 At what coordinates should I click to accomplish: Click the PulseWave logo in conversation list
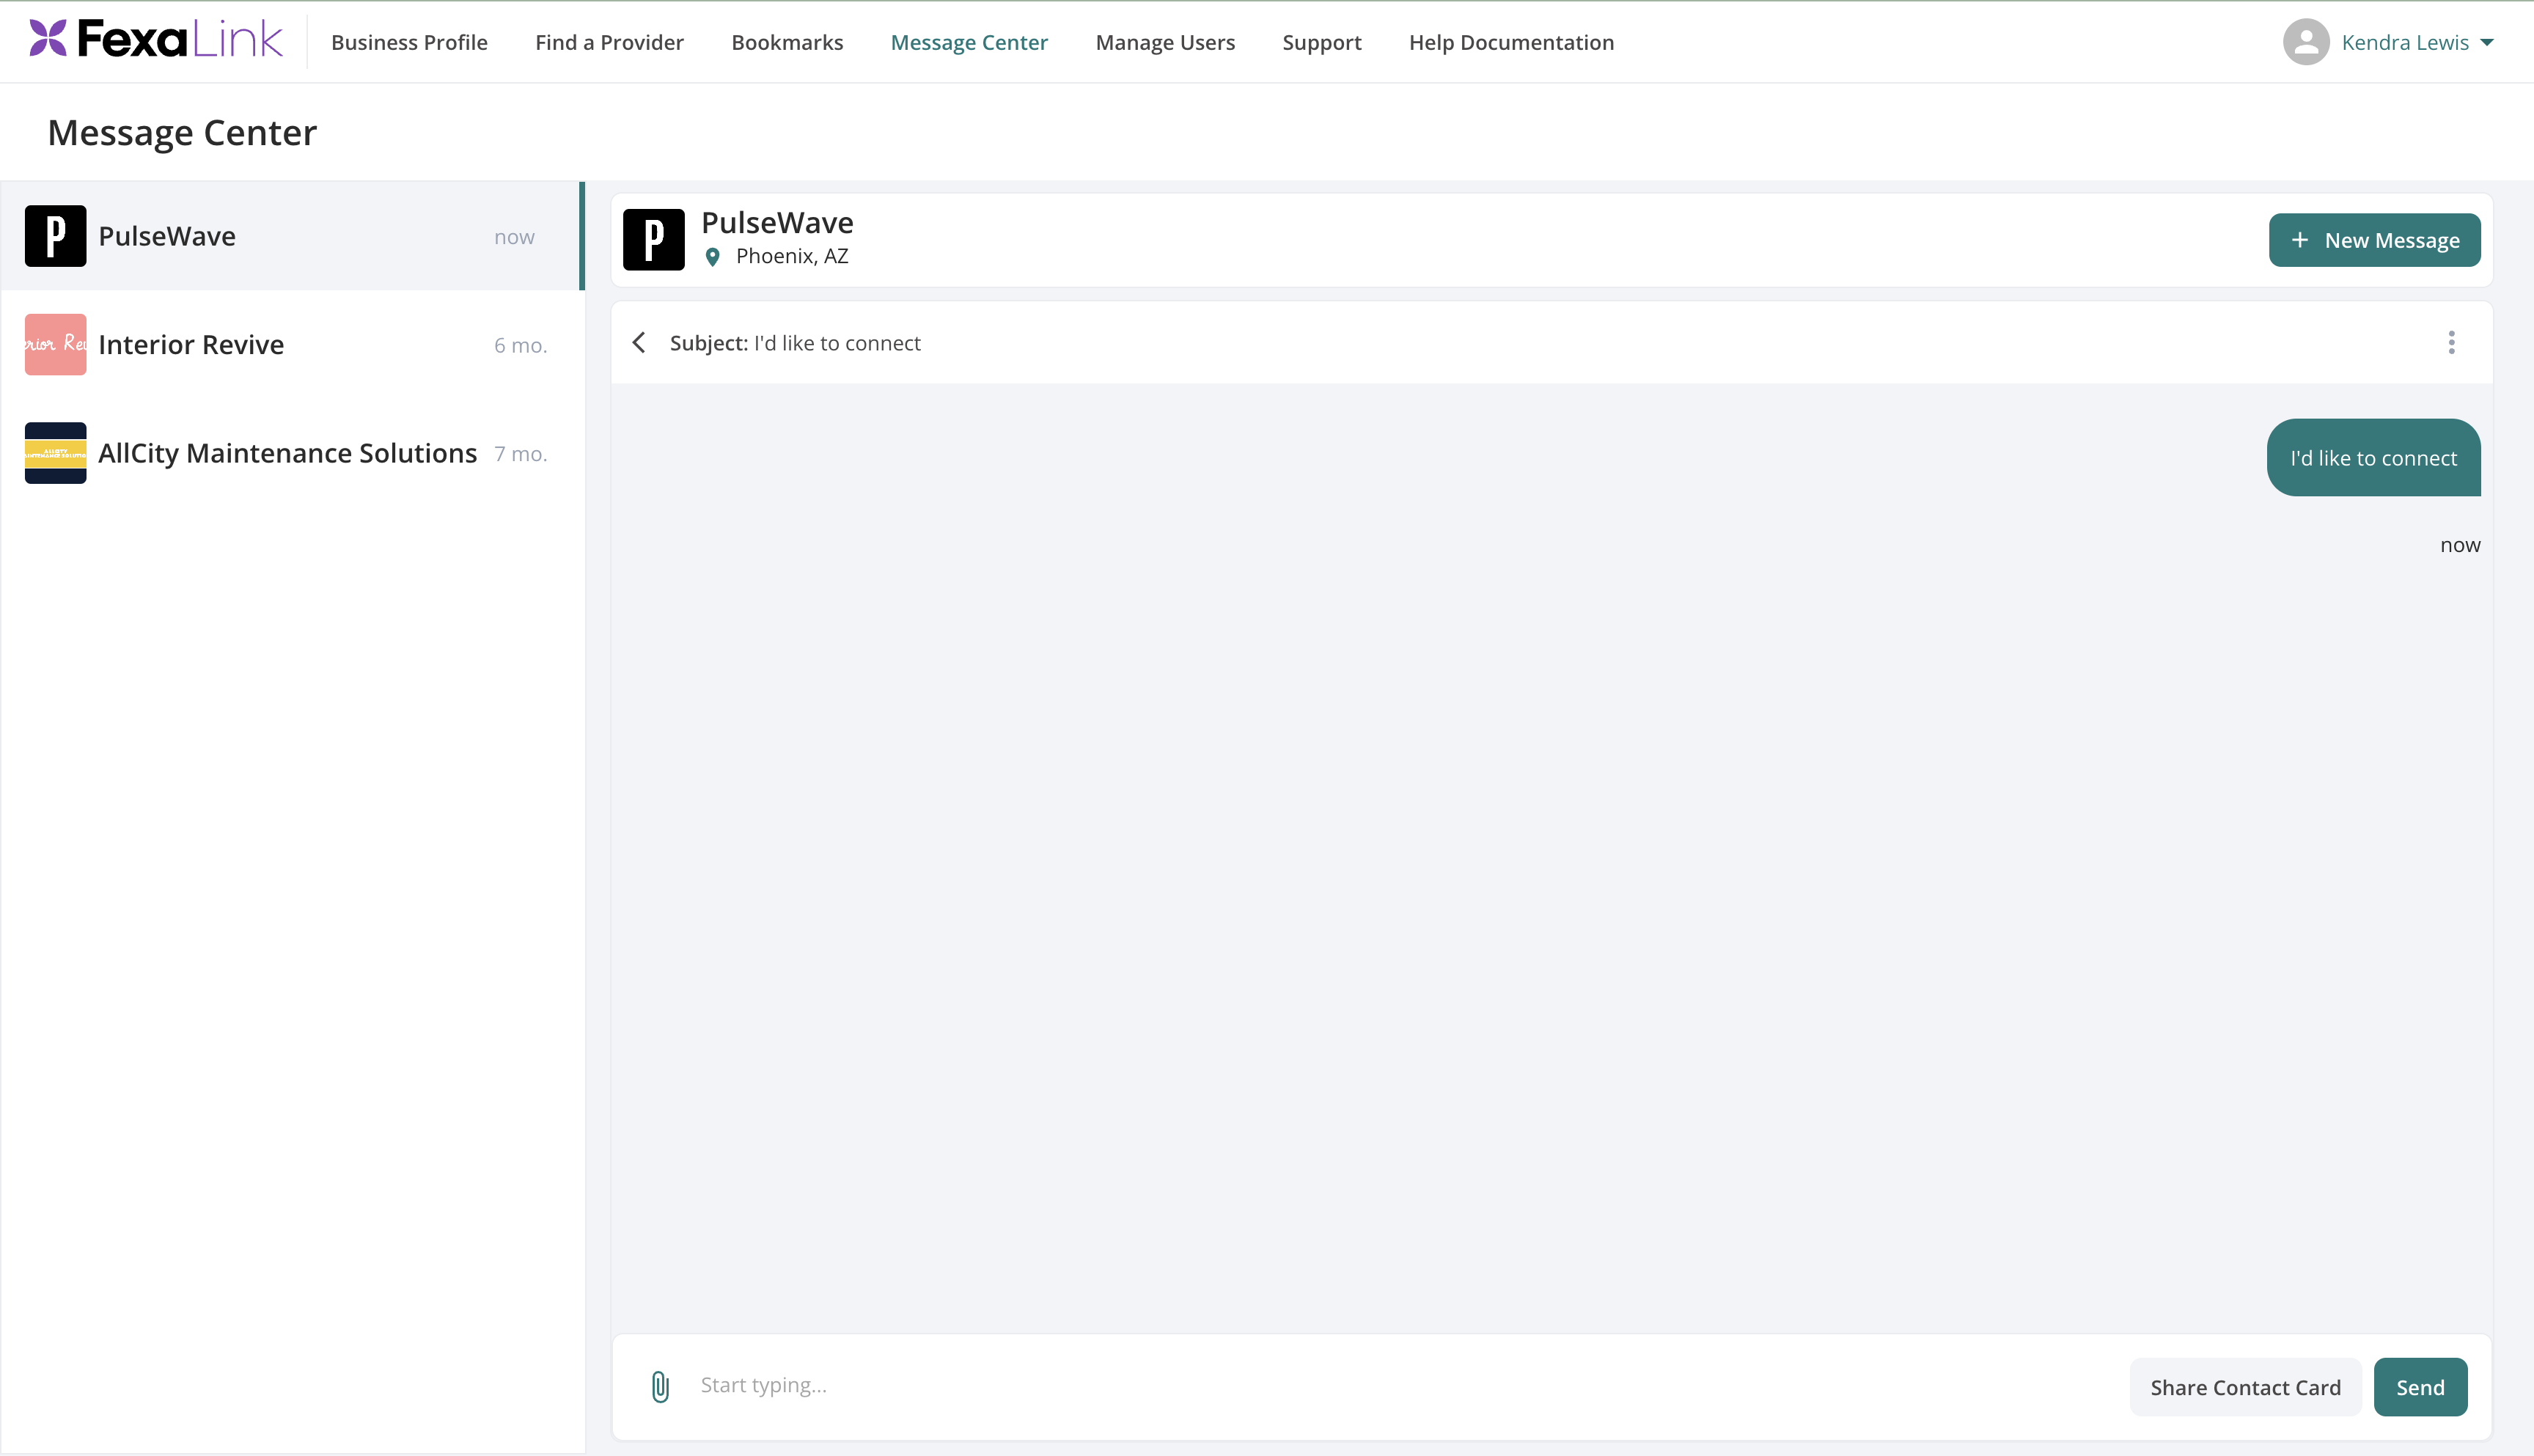tap(55, 236)
